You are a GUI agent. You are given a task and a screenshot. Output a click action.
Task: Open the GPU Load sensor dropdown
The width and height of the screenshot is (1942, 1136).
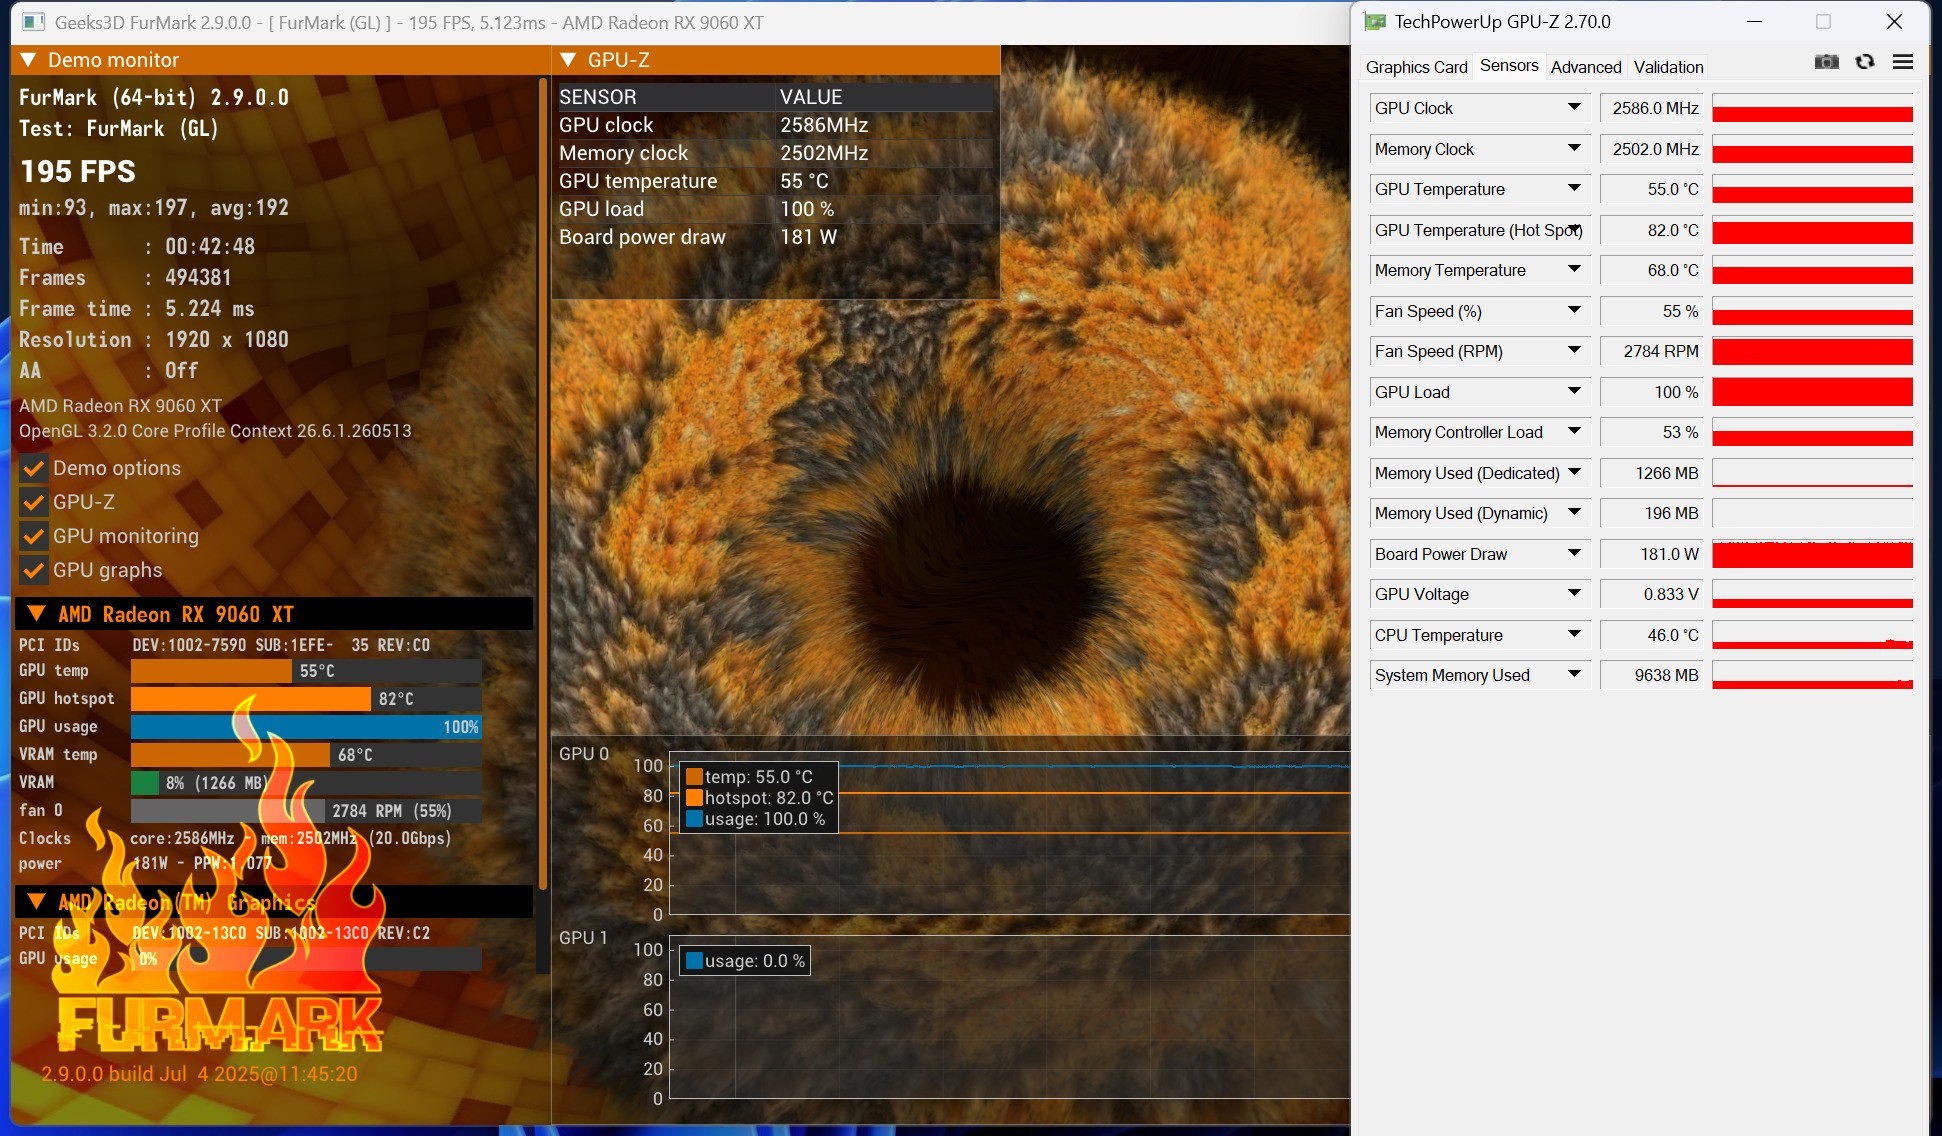point(1574,392)
